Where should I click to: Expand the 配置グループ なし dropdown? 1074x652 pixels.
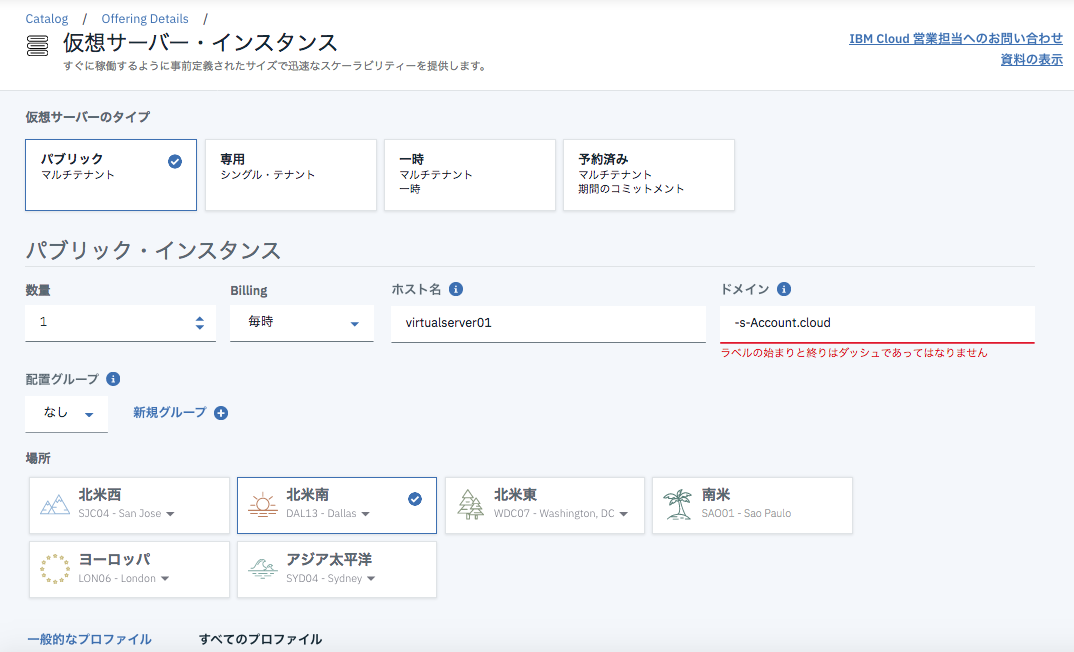click(x=66, y=413)
